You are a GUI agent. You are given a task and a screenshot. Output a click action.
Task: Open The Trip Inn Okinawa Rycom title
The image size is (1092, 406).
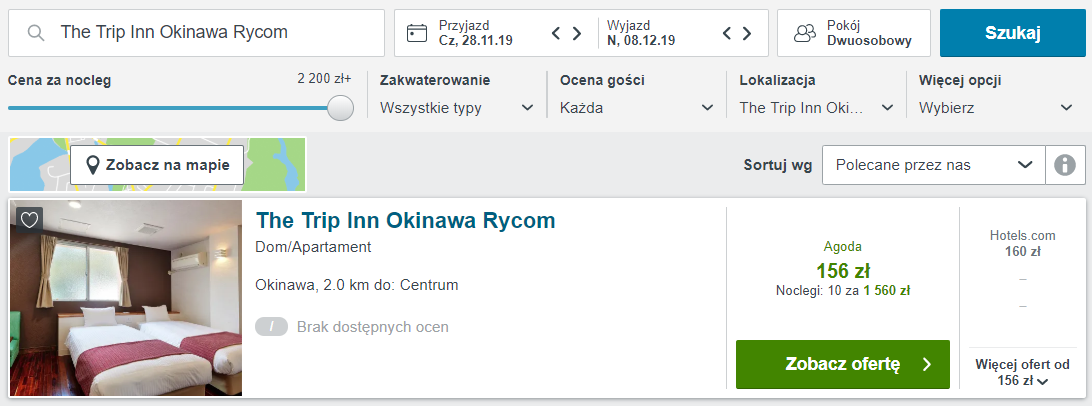coord(406,220)
